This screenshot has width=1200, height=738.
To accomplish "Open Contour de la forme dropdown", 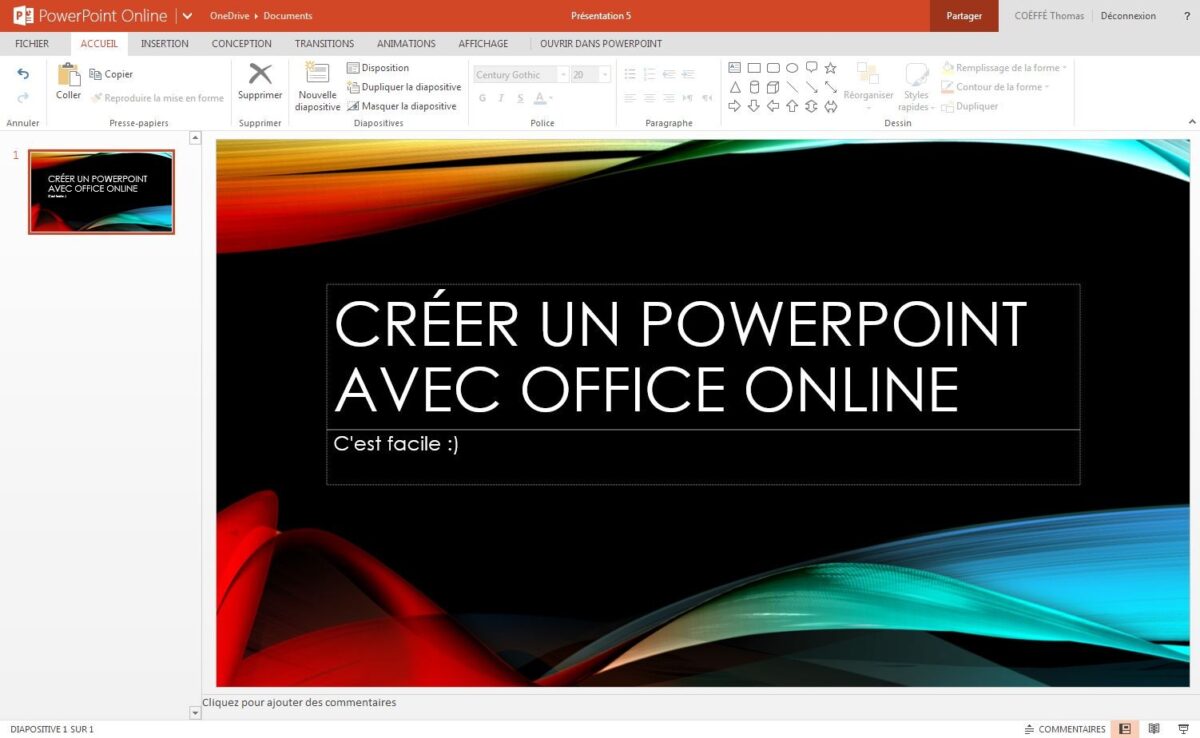I will click(997, 87).
